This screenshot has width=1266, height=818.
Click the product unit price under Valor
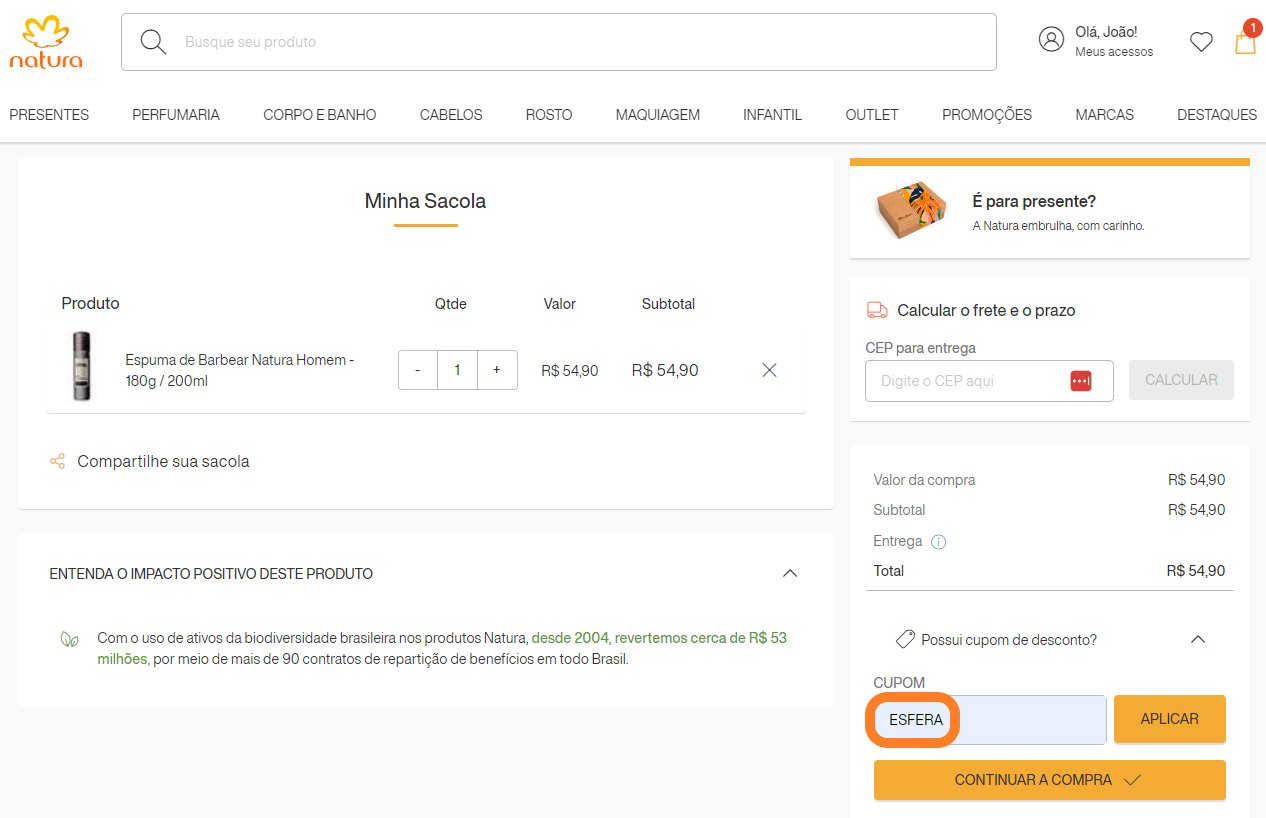point(570,370)
